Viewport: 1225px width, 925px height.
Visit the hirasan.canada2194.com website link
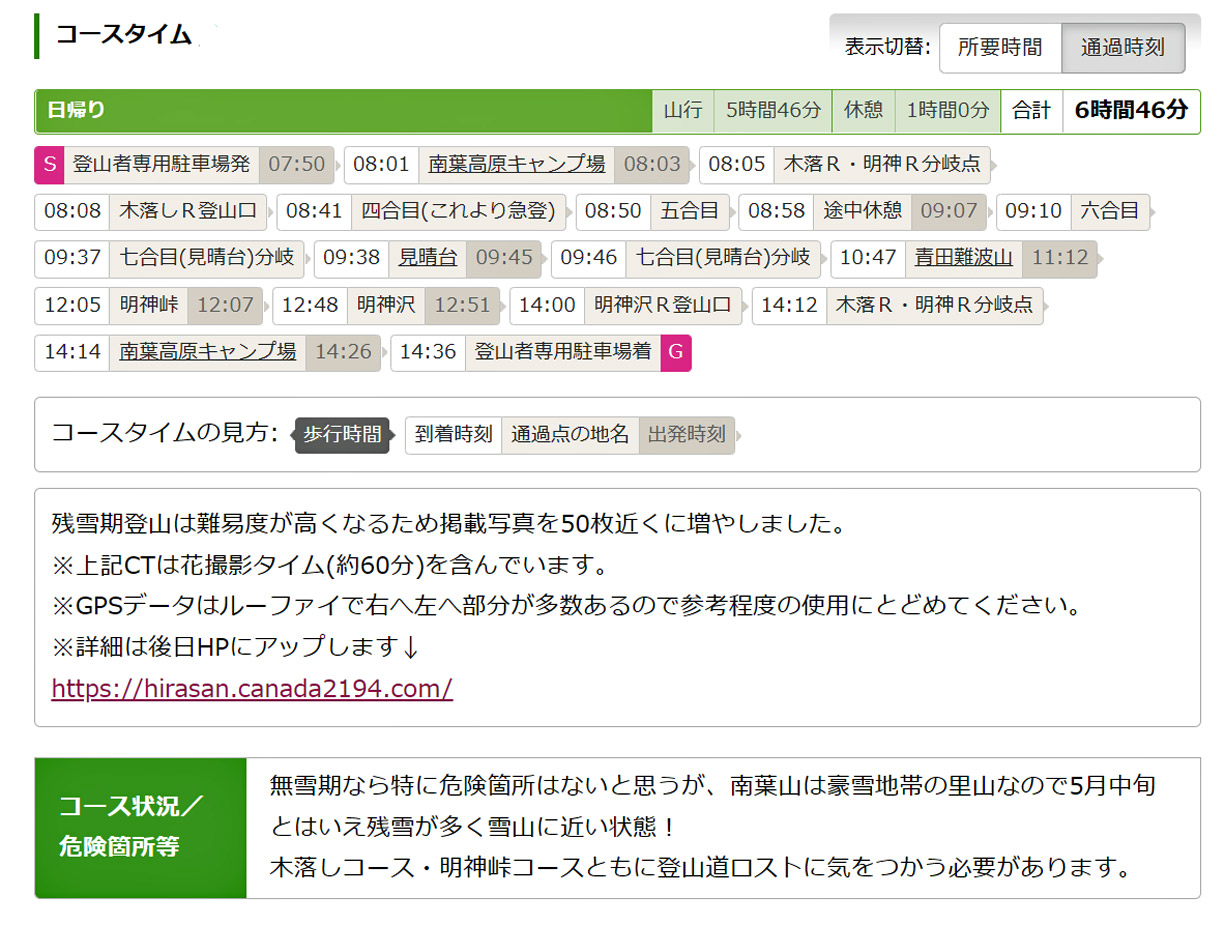pyautogui.click(x=252, y=688)
